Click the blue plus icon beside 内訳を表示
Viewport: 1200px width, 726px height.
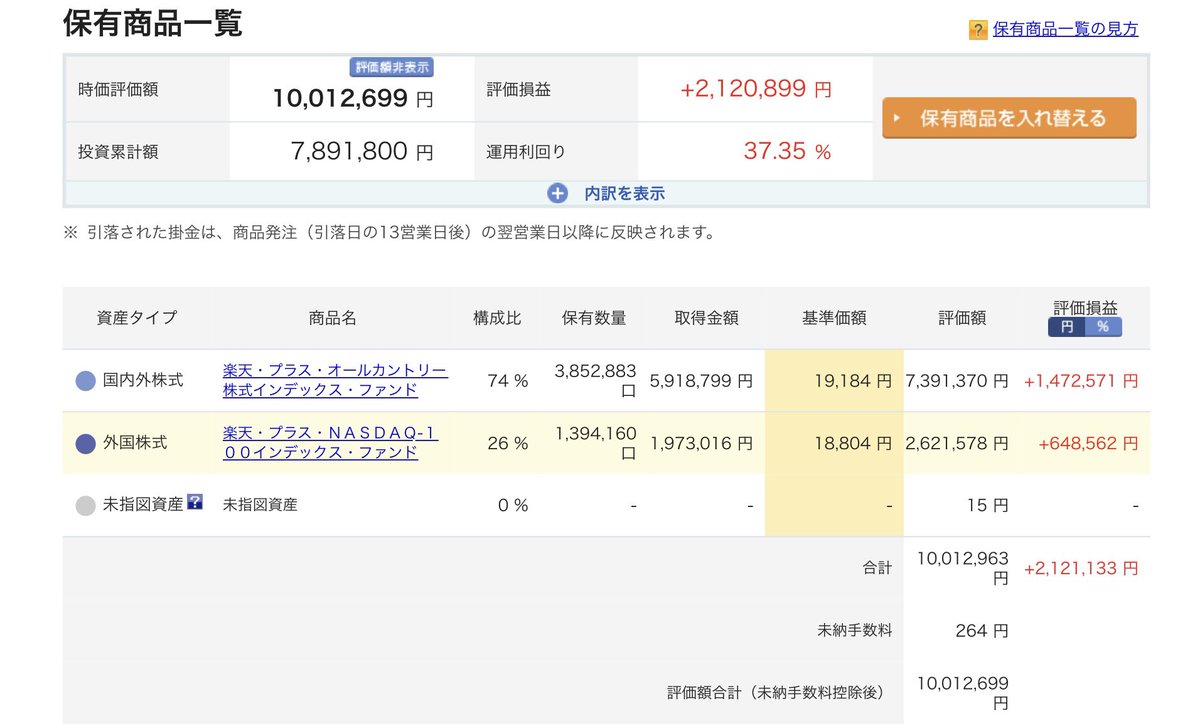[557, 194]
